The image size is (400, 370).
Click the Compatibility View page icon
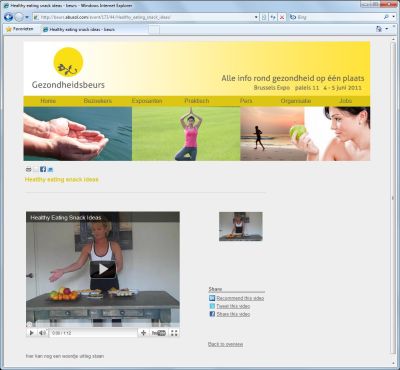tap(264, 17)
